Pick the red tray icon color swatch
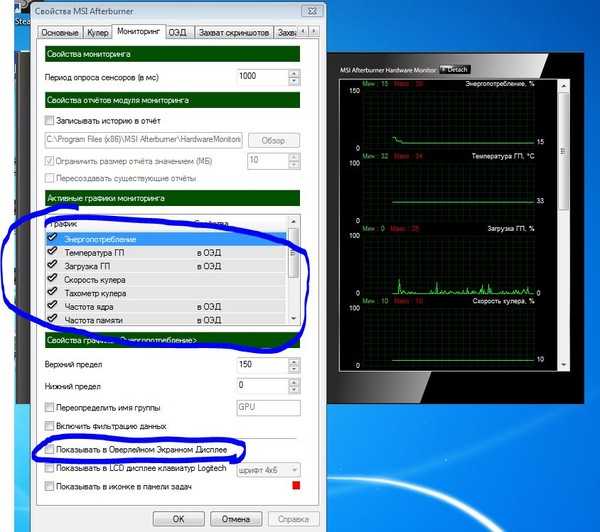The height and width of the screenshot is (532, 600). point(296,486)
